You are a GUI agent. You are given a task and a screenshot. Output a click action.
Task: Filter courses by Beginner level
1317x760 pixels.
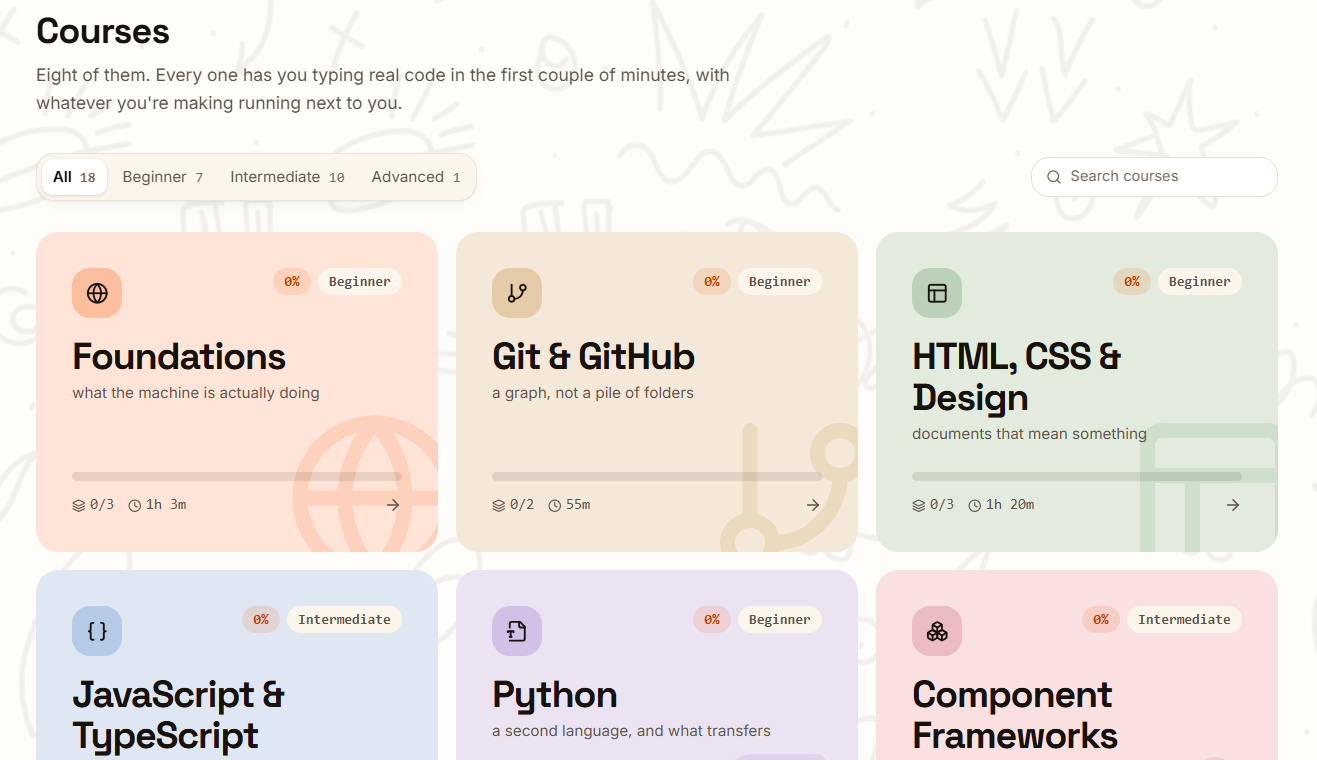click(x=163, y=177)
